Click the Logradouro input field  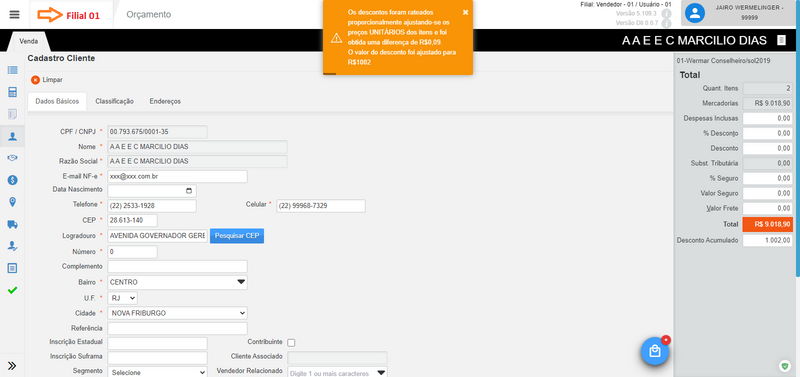click(x=158, y=236)
